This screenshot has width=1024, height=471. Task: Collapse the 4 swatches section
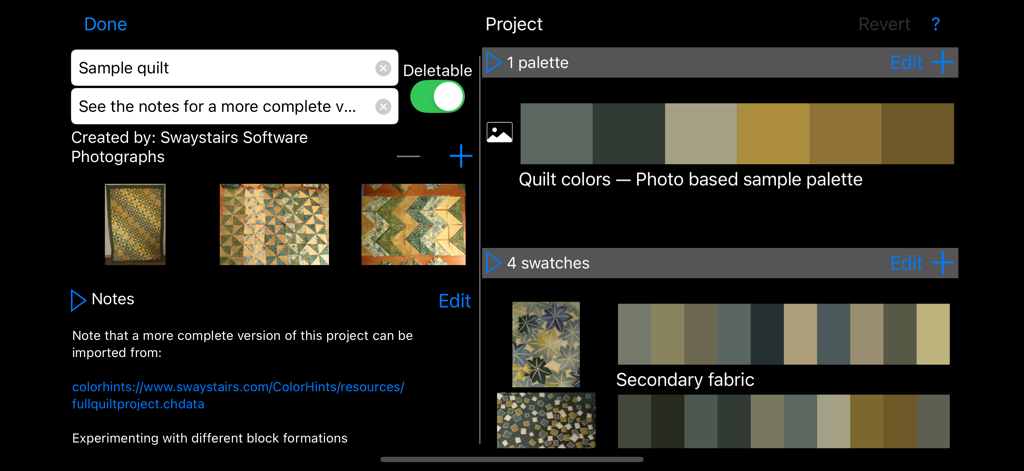(494, 263)
